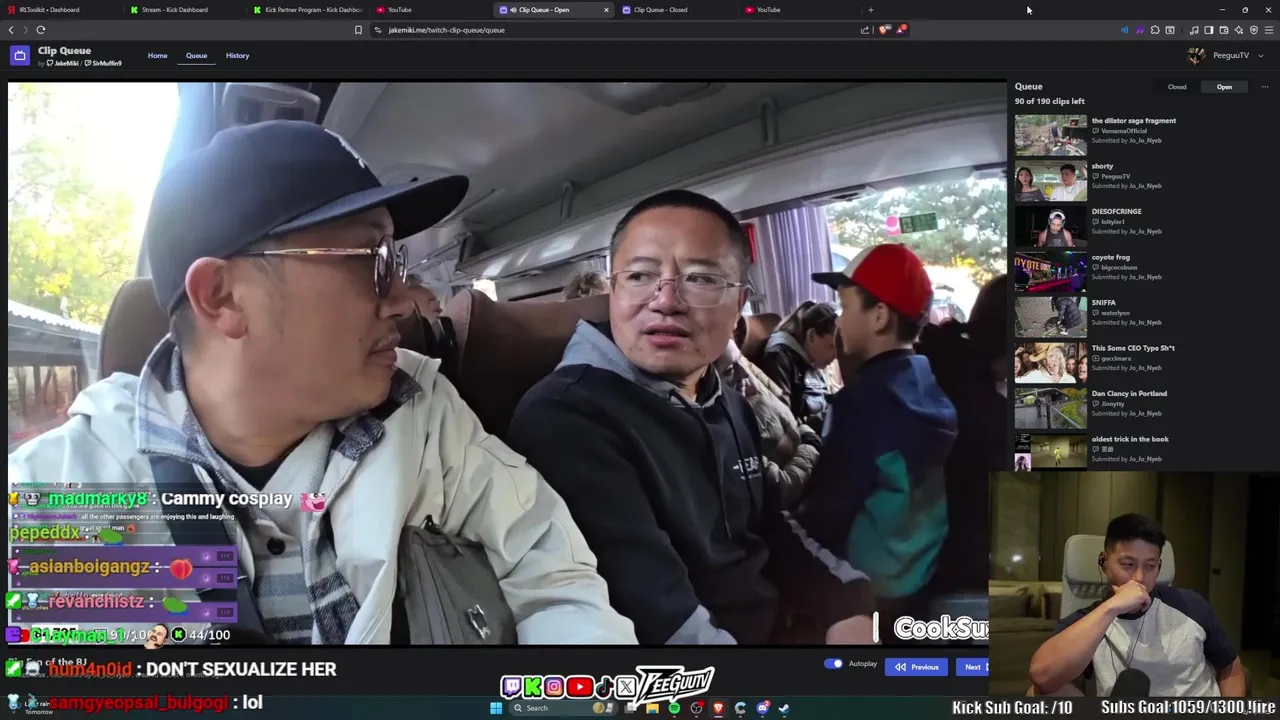The height and width of the screenshot is (720, 1280).
Task: Close the Clip Queue - Open tab
Action: (x=606, y=10)
